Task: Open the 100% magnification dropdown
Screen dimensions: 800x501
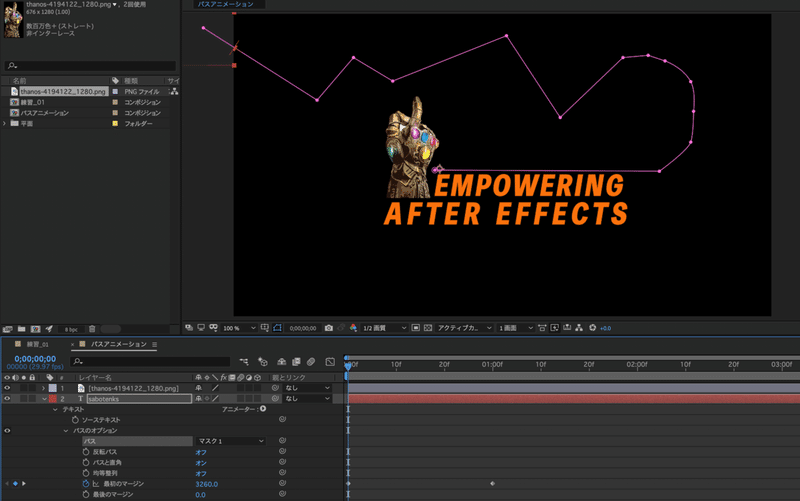Action: [x=238, y=328]
